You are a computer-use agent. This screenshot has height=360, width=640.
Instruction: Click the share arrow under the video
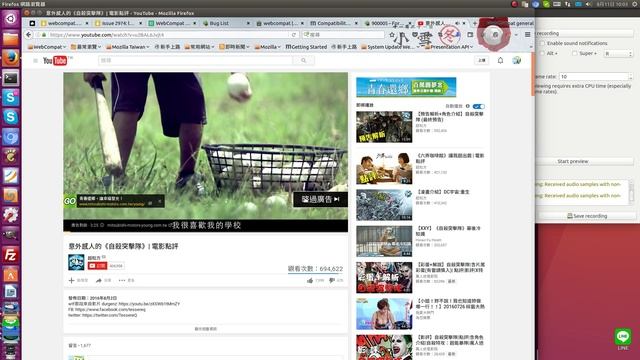pos(98,280)
